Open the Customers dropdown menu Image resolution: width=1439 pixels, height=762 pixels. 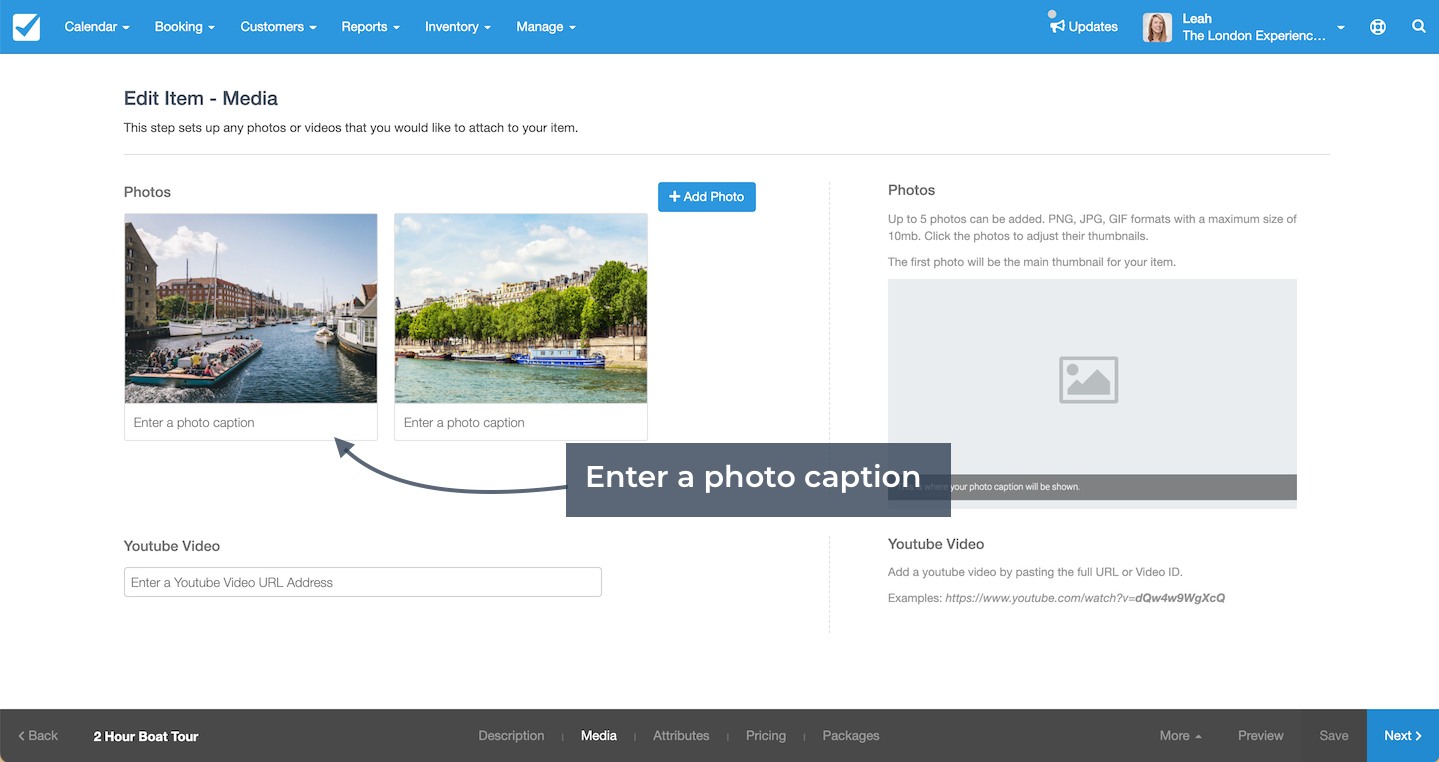[278, 27]
